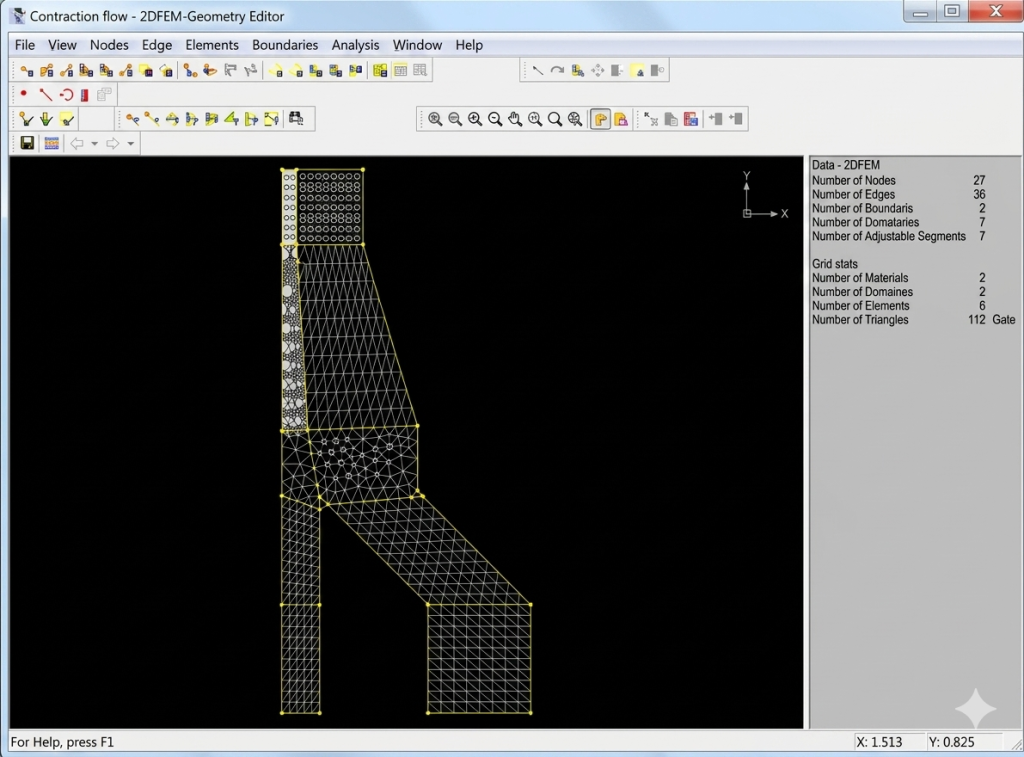Toggle the pressed orange shape display button
This screenshot has height=757, width=1024.
coord(600,119)
